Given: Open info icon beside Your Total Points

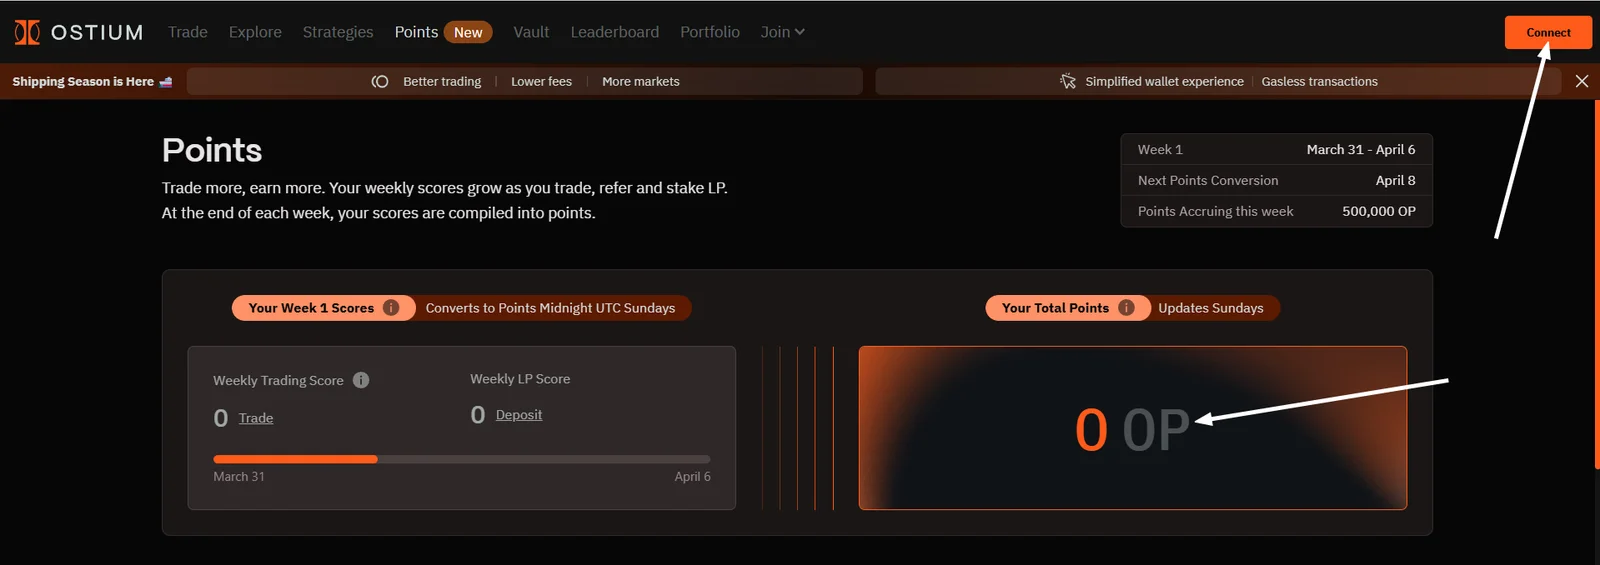Looking at the screenshot, I should click(x=1126, y=308).
